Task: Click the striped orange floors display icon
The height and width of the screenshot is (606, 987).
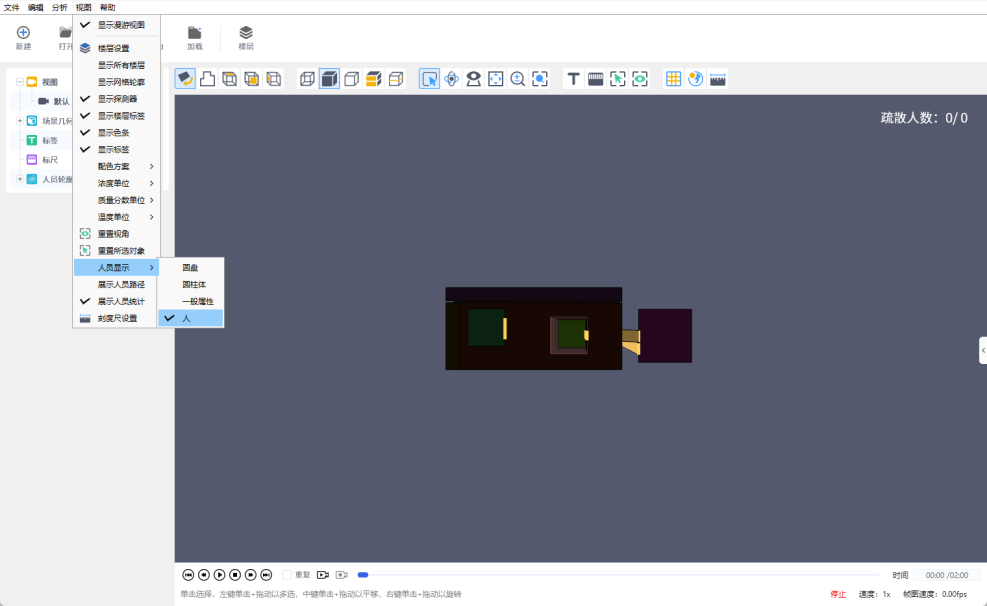Action: coord(373,79)
